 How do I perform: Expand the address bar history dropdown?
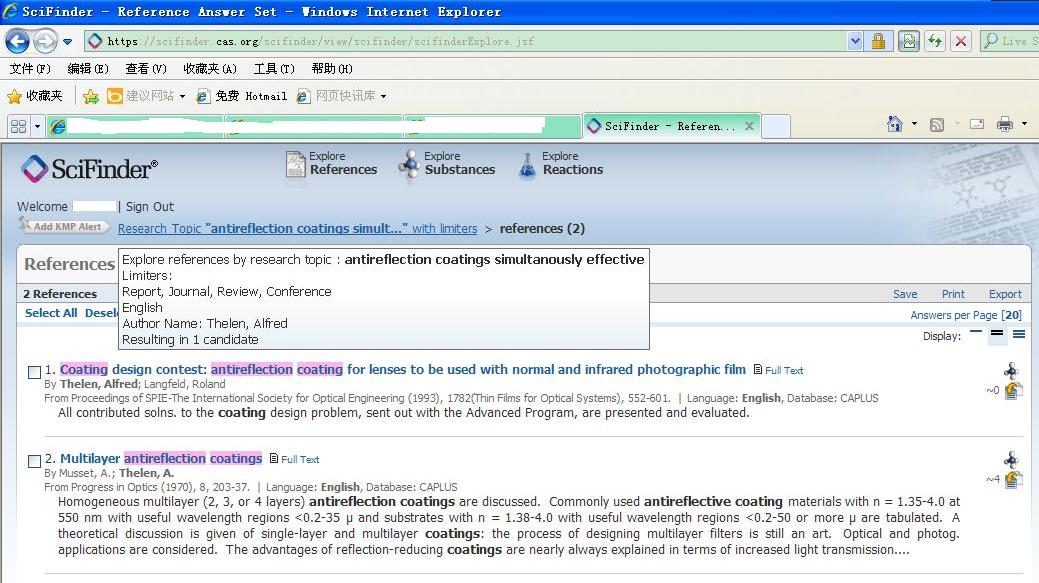tap(855, 41)
